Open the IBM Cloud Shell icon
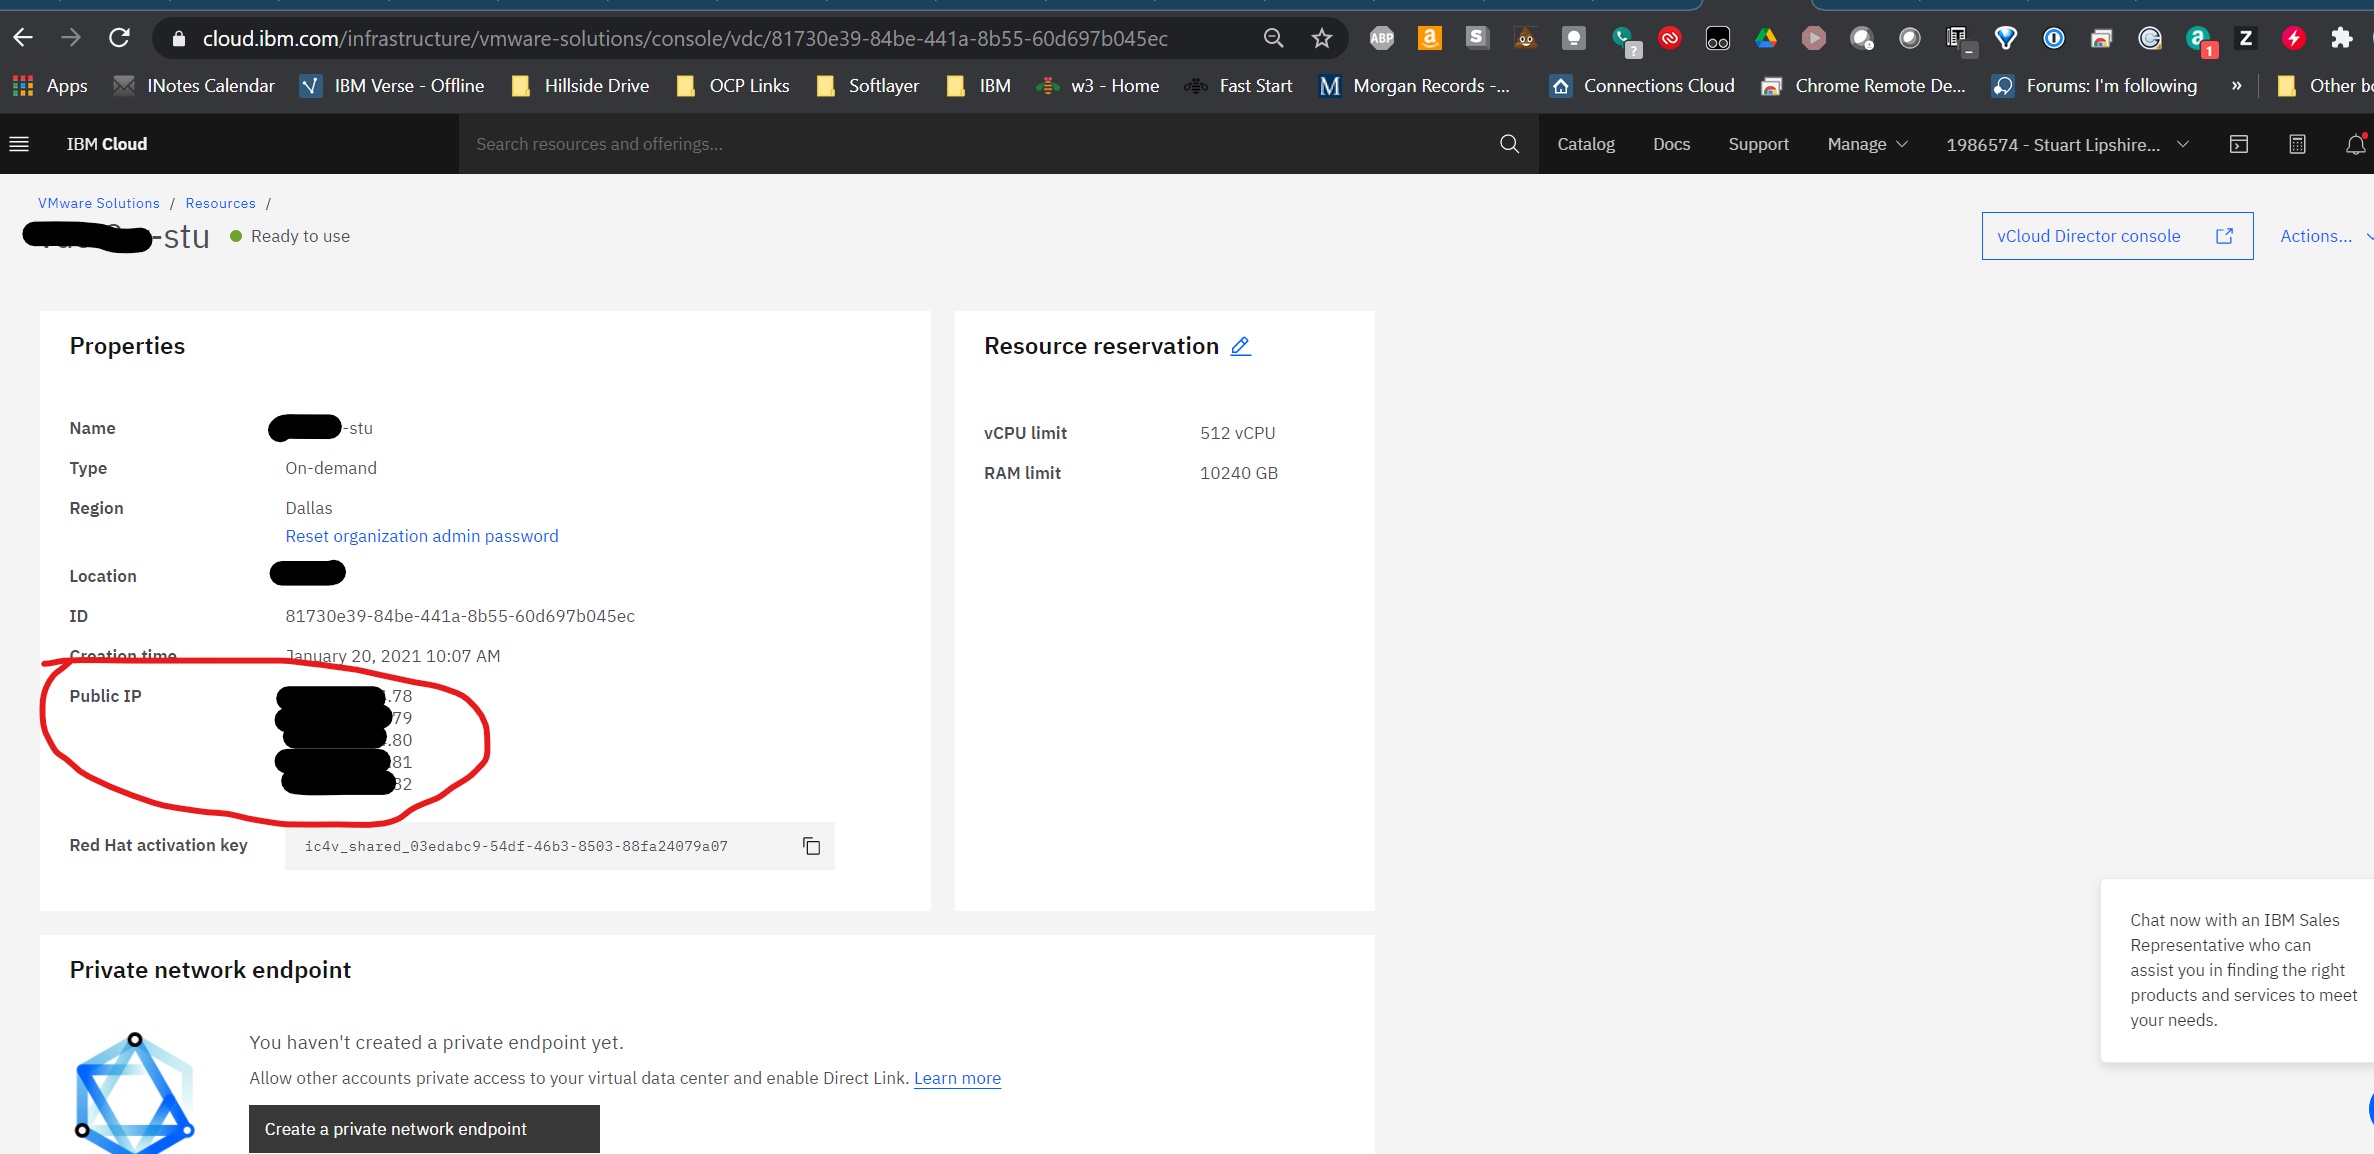The height and width of the screenshot is (1154, 2374). click(x=2239, y=144)
